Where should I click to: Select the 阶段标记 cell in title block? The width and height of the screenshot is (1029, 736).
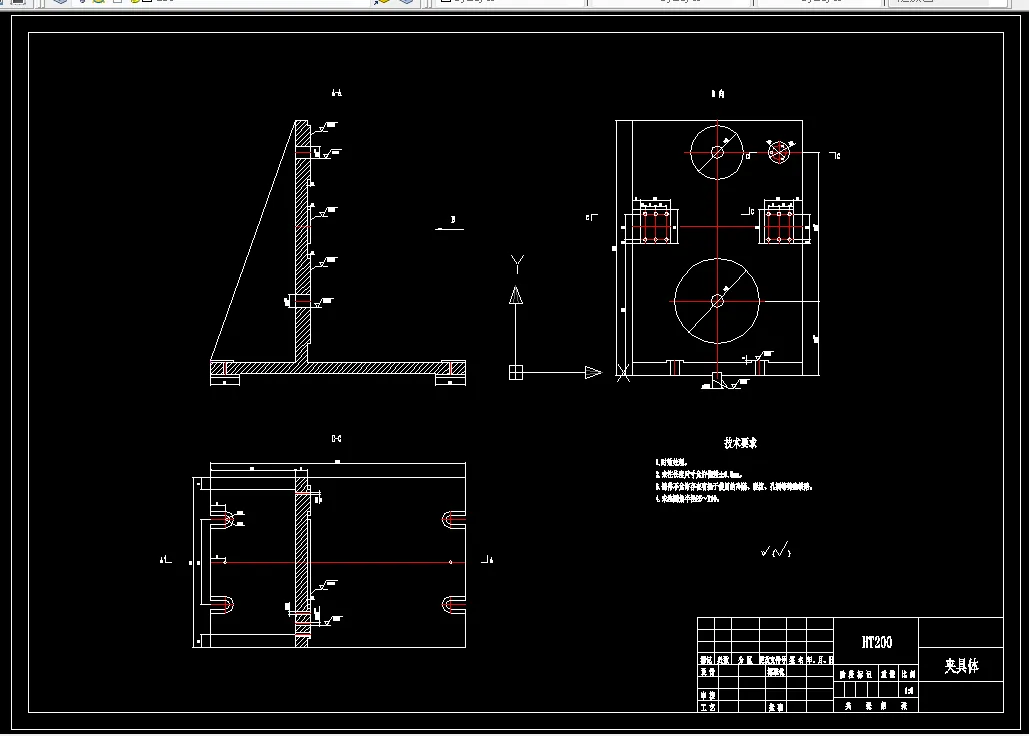[x=856, y=674]
